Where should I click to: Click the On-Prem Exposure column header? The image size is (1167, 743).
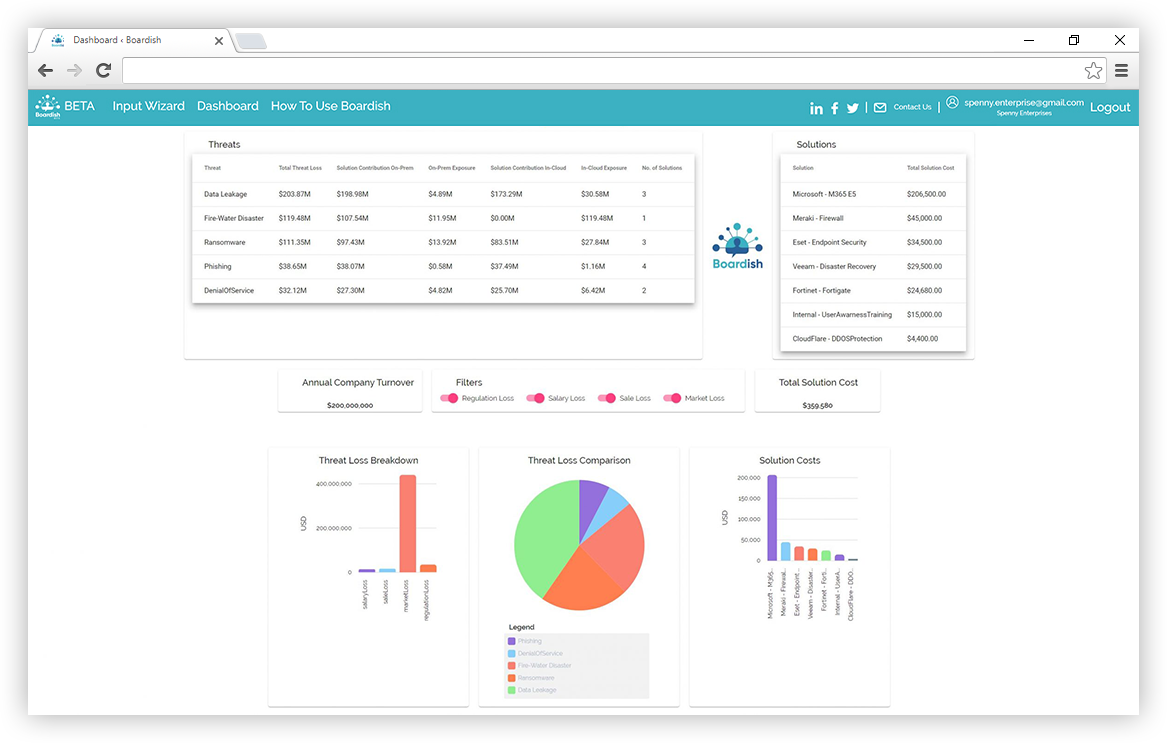452,168
